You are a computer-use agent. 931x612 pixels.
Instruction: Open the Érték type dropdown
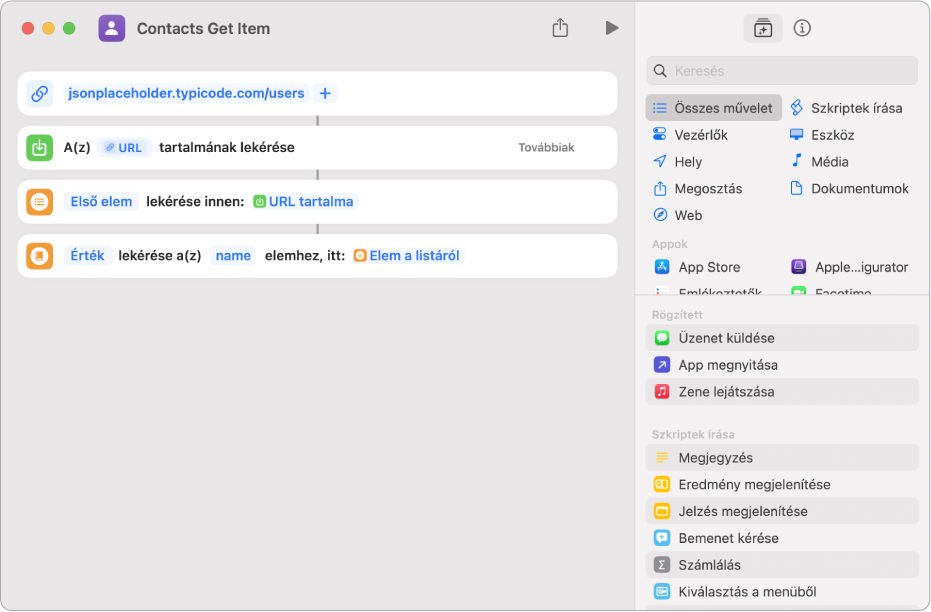(x=87, y=255)
